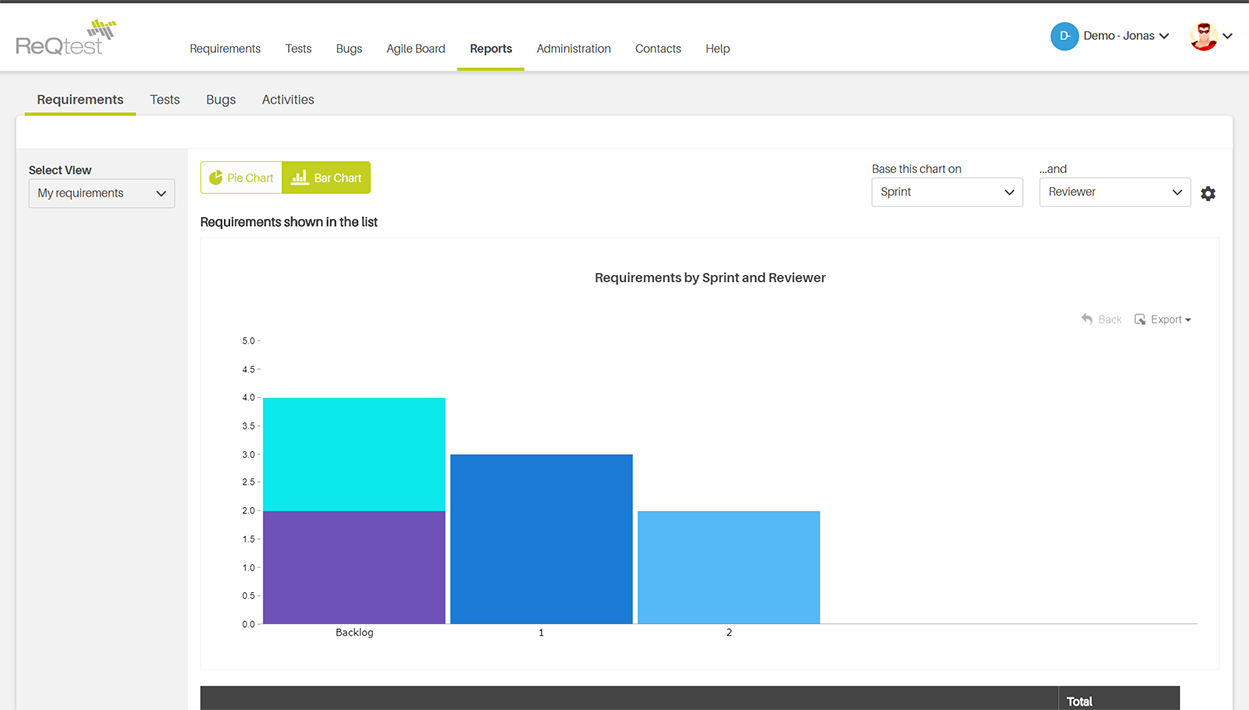This screenshot has height=710, width=1249.
Task: Switch to Bar Chart view
Action: point(326,178)
